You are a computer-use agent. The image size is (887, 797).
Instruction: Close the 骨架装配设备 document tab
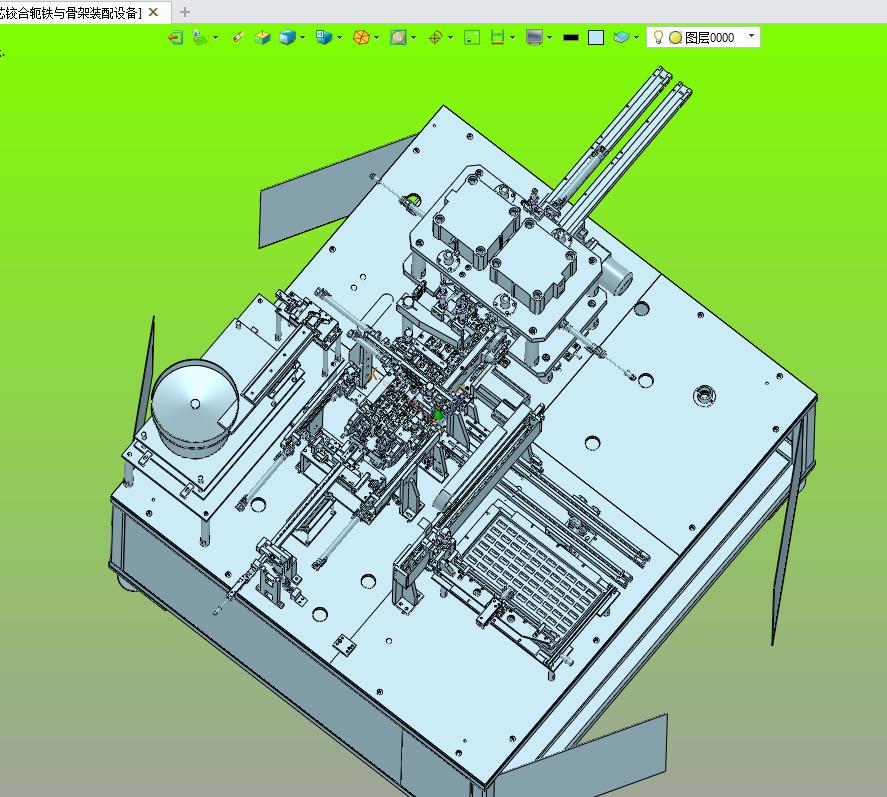[x=153, y=12]
